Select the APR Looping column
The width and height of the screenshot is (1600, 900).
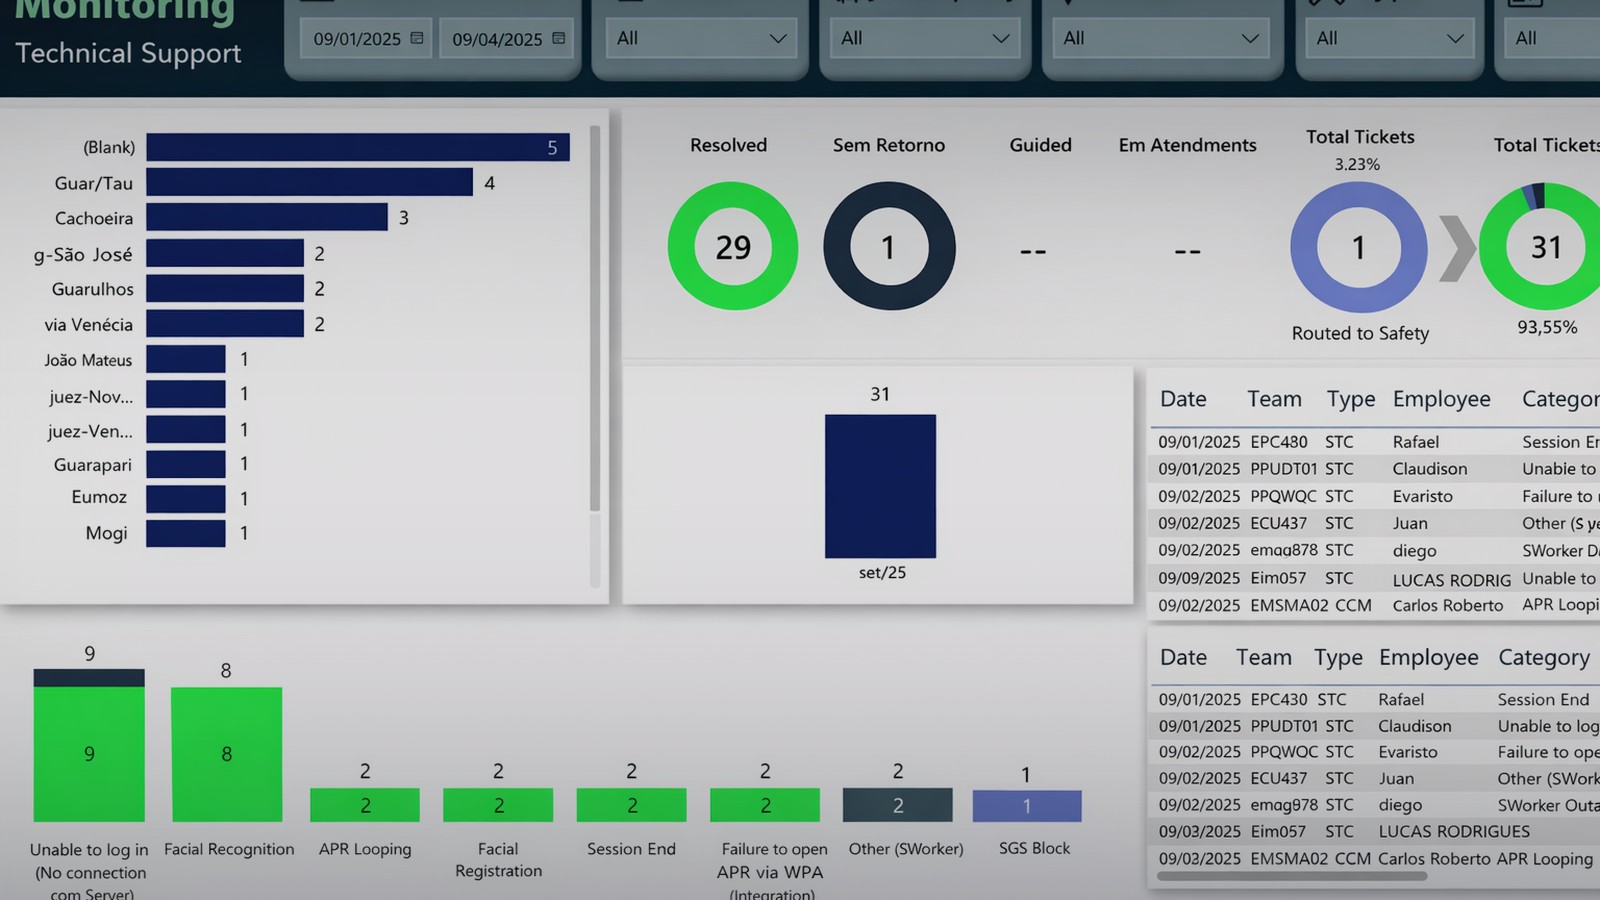pyautogui.click(x=365, y=805)
